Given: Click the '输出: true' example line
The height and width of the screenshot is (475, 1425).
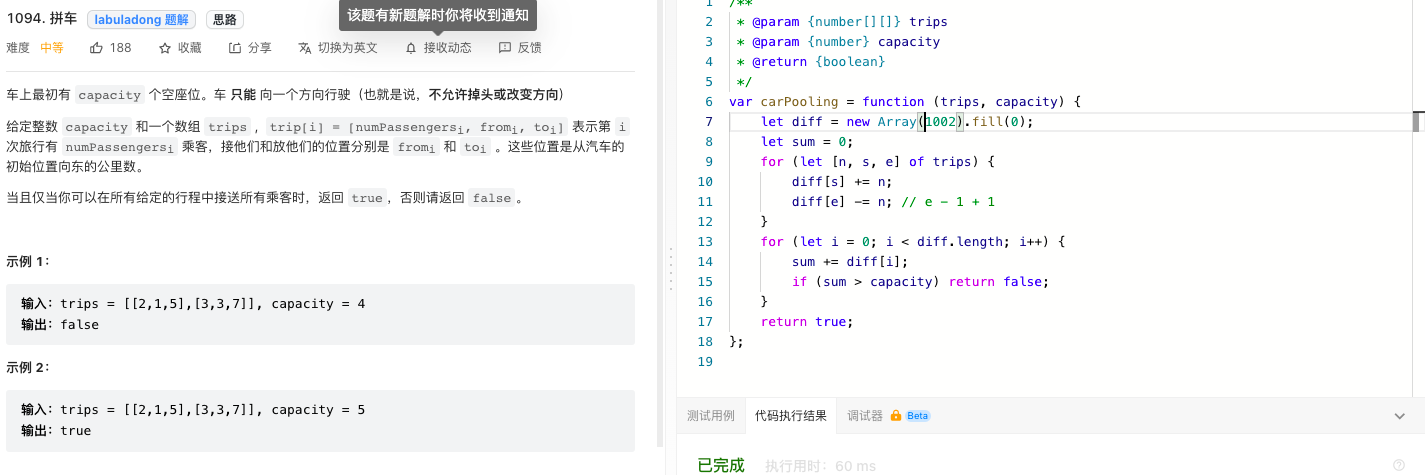Looking at the screenshot, I should click(x=56, y=431).
